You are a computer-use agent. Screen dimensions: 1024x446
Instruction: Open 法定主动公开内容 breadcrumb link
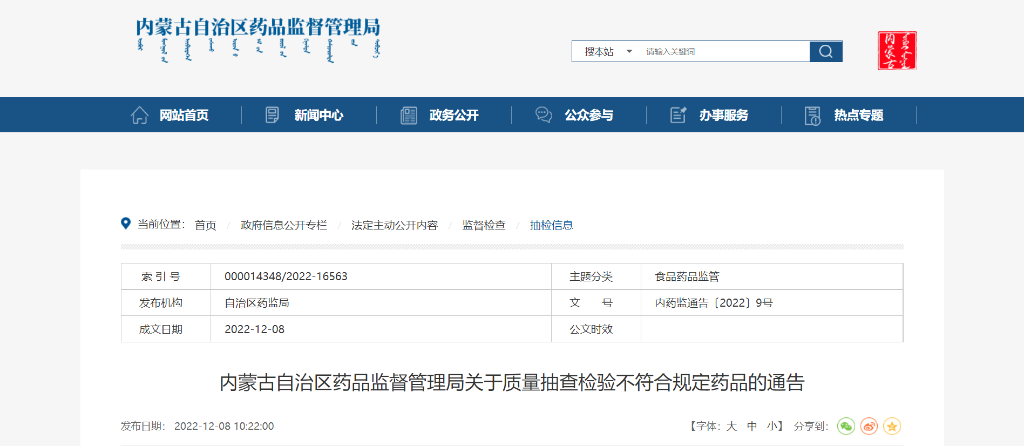tap(394, 225)
